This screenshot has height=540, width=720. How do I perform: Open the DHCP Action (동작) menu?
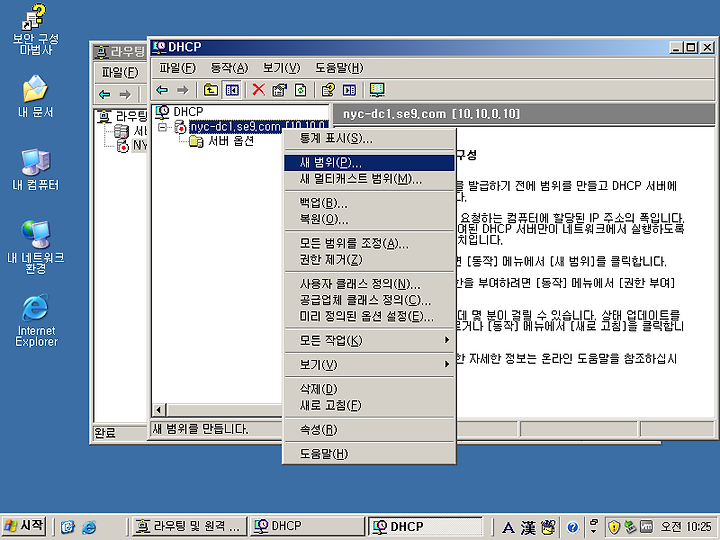pos(229,68)
